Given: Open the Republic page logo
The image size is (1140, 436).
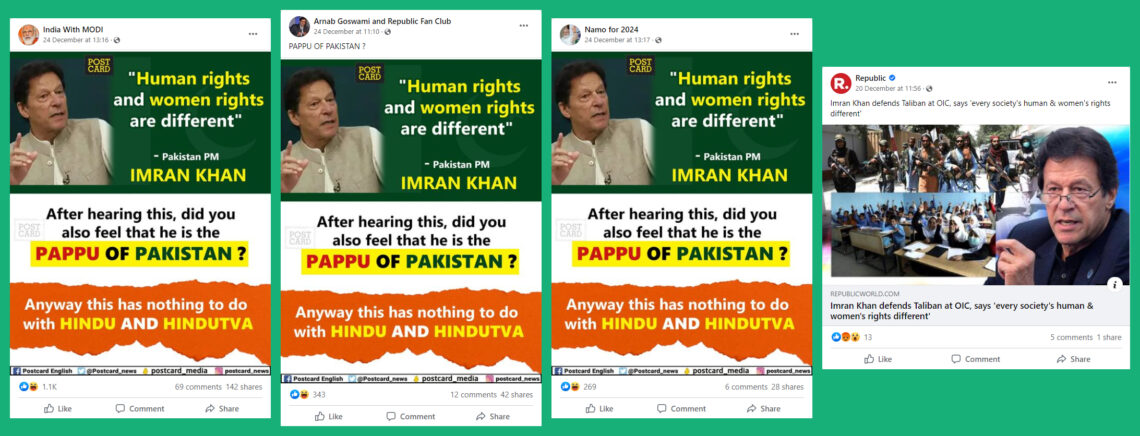Looking at the screenshot, I should point(840,83).
